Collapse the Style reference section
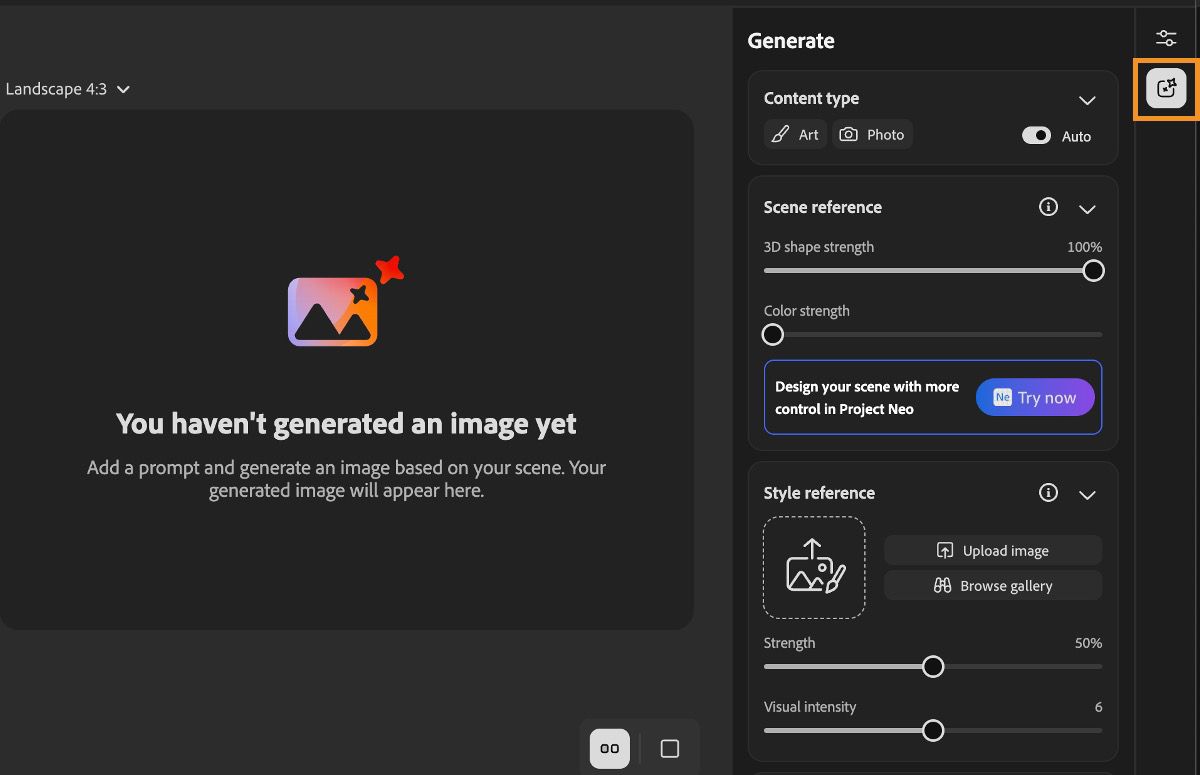The image size is (1200, 775). point(1087,494)
